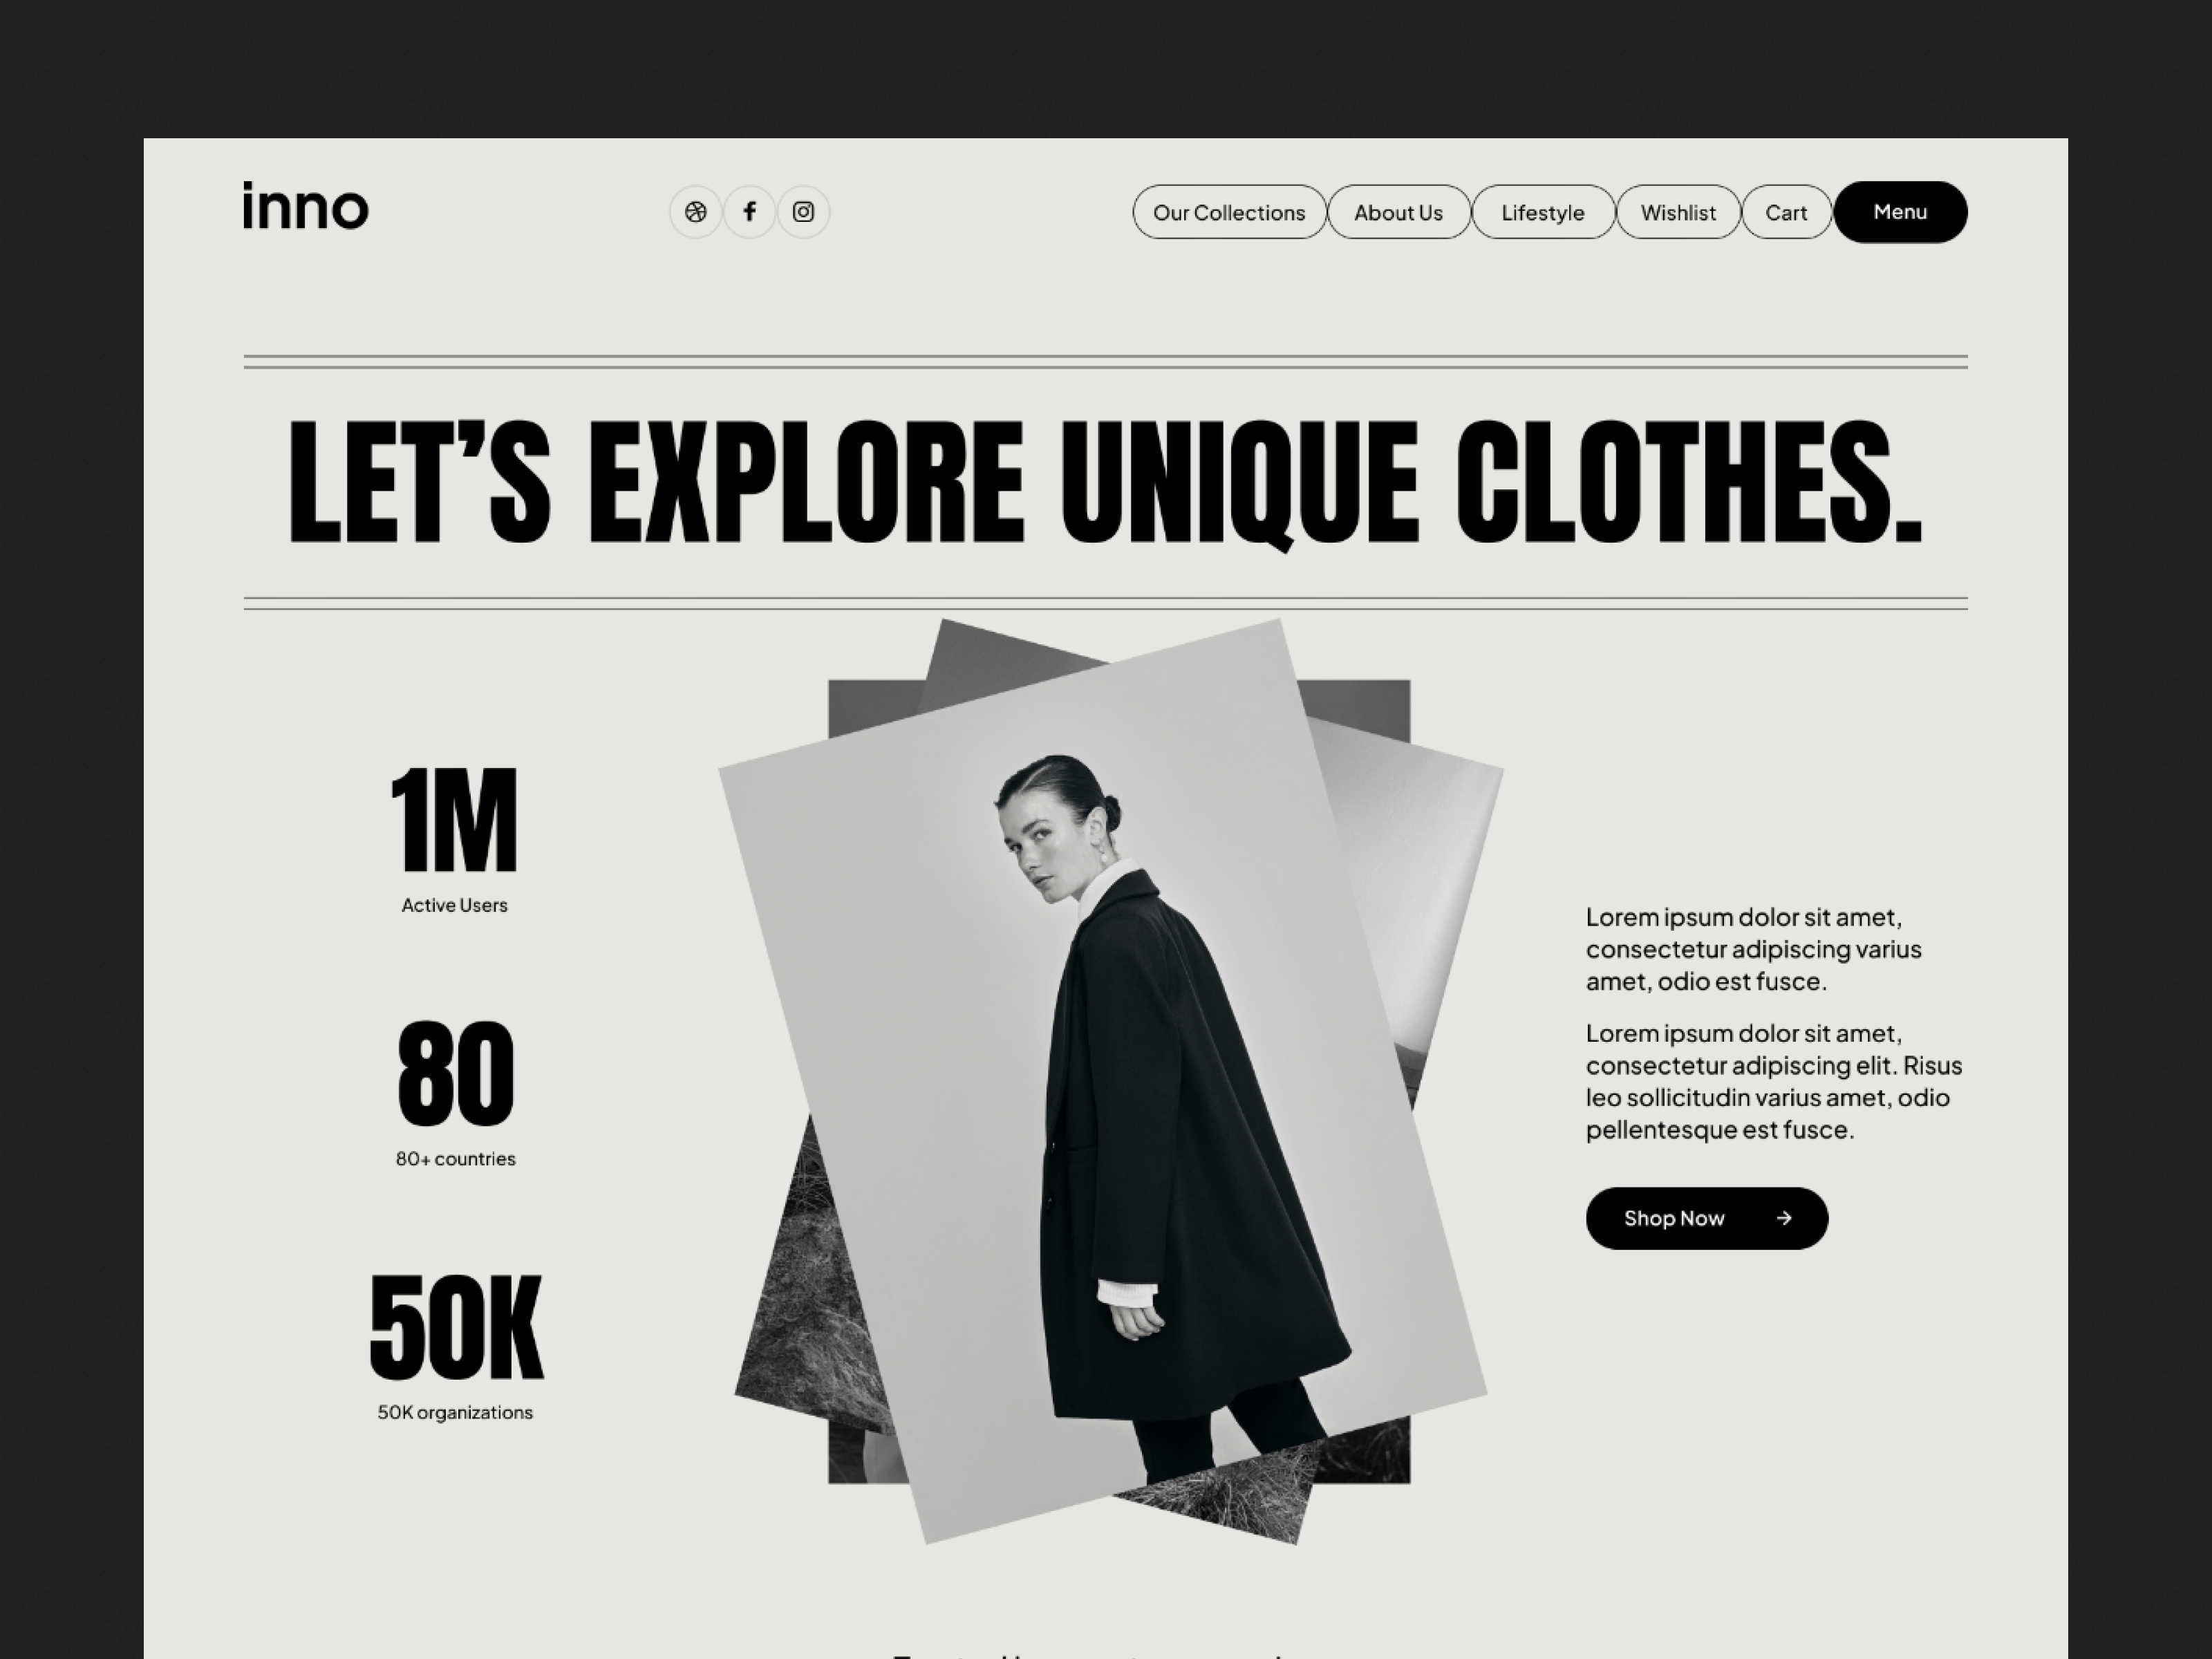View the Cart
Screen dimensions: 2212x1659
(x=1786, y=212)
